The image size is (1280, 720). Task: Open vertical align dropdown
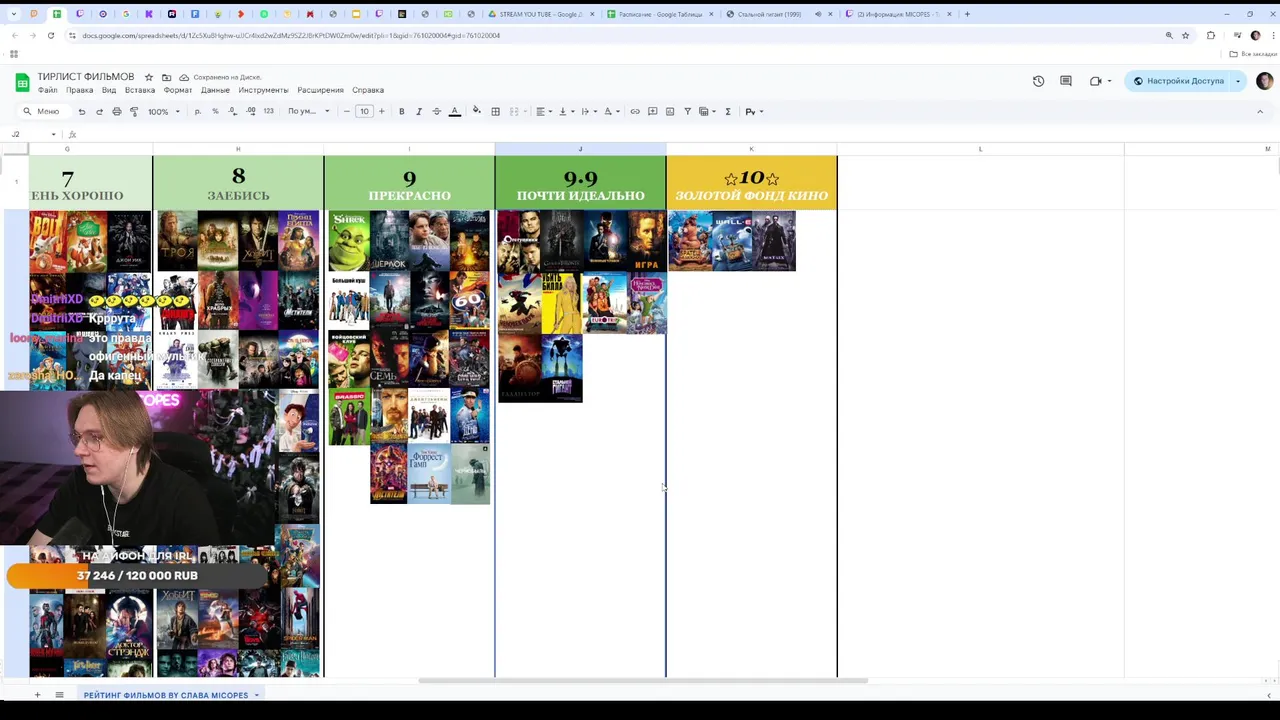click(565, 111)
